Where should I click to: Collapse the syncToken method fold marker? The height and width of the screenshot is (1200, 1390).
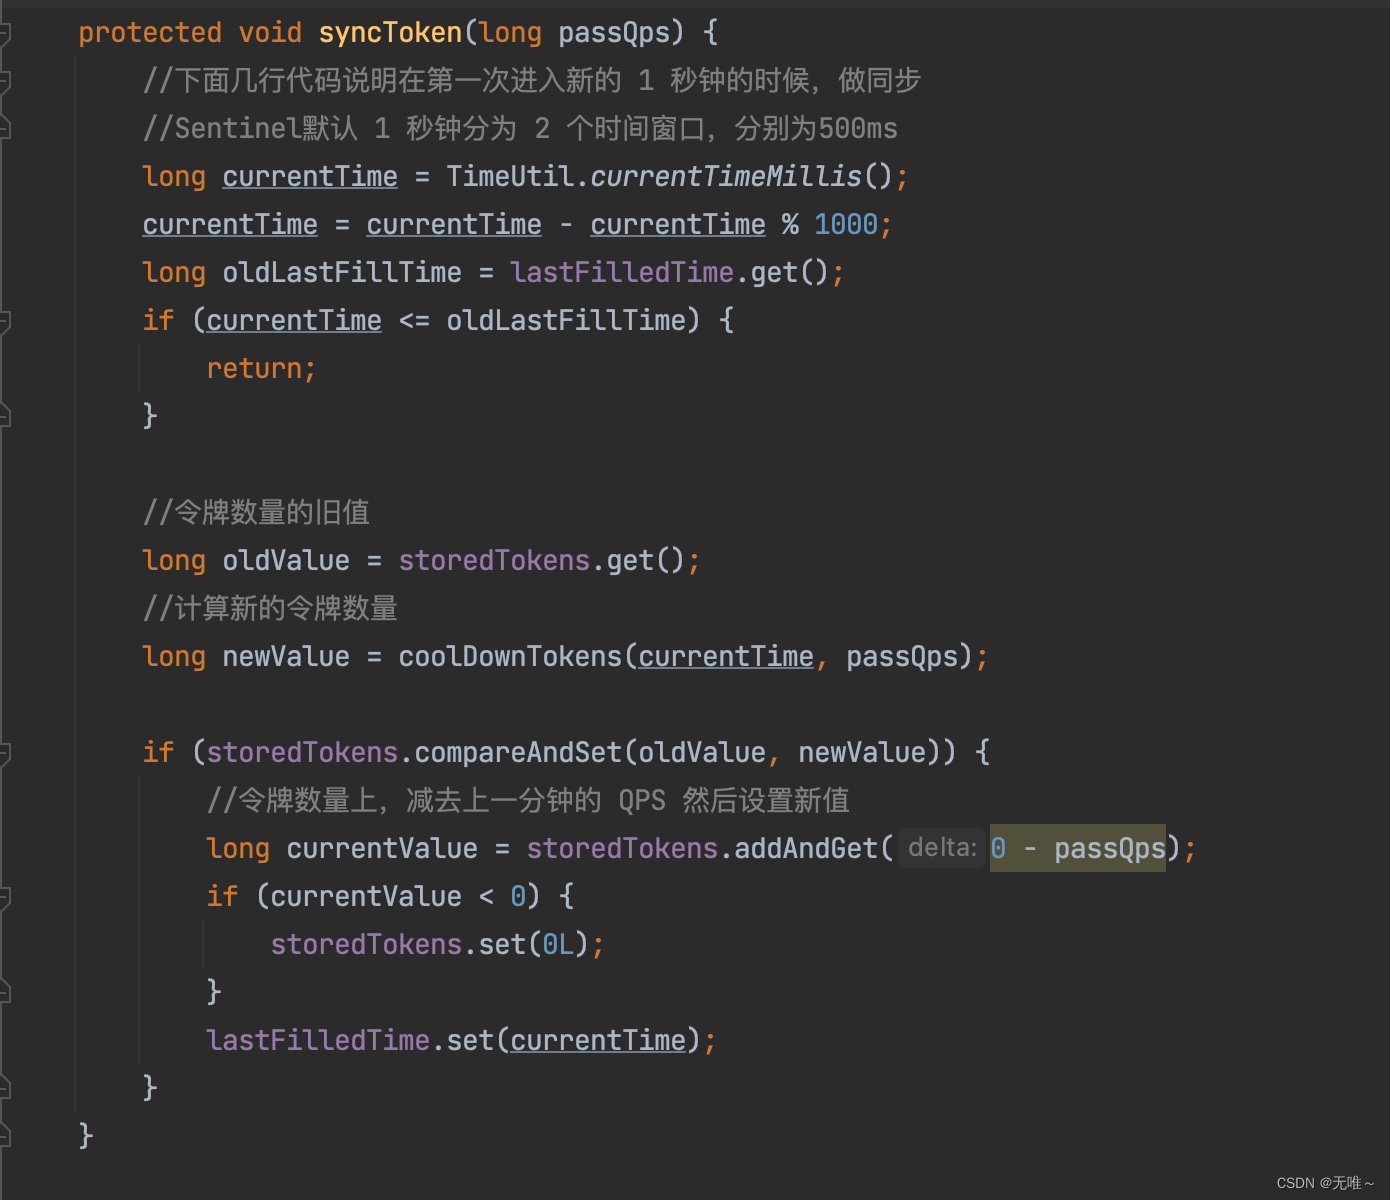pos(4,33)
